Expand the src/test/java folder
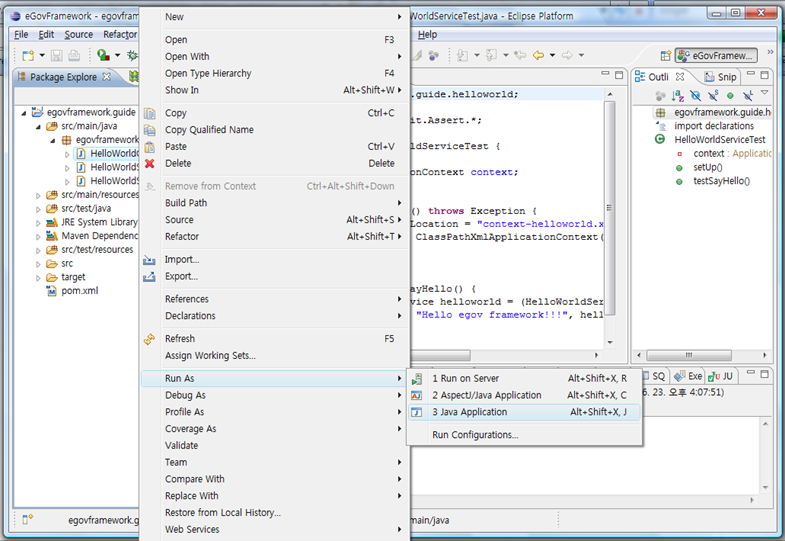The height and width of the screenshot is (541, 785). pyautogui.click(x=39, y=208)
